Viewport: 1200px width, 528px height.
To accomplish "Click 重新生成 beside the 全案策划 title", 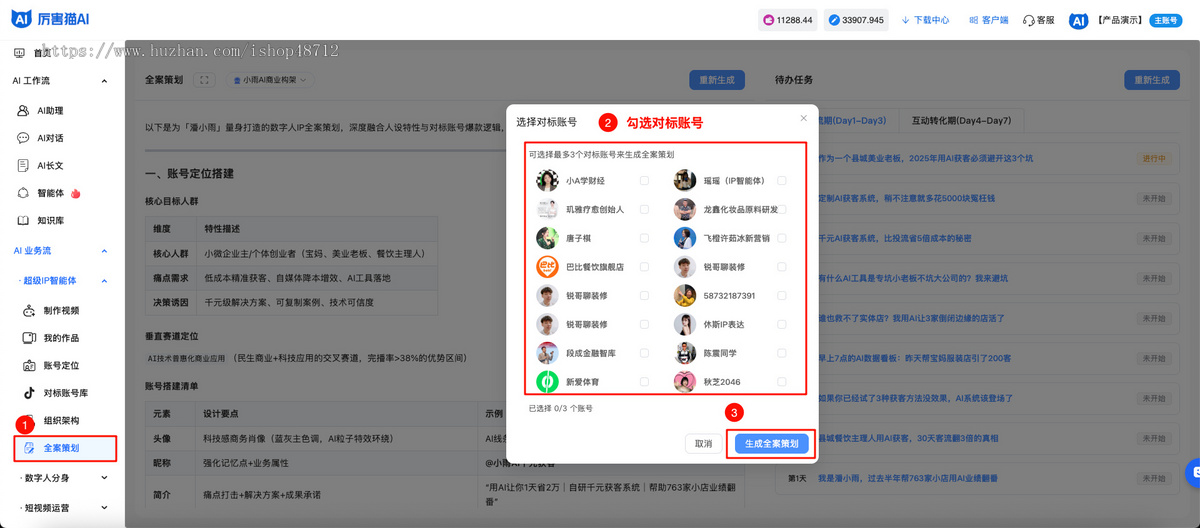I will tap(717, 80).
